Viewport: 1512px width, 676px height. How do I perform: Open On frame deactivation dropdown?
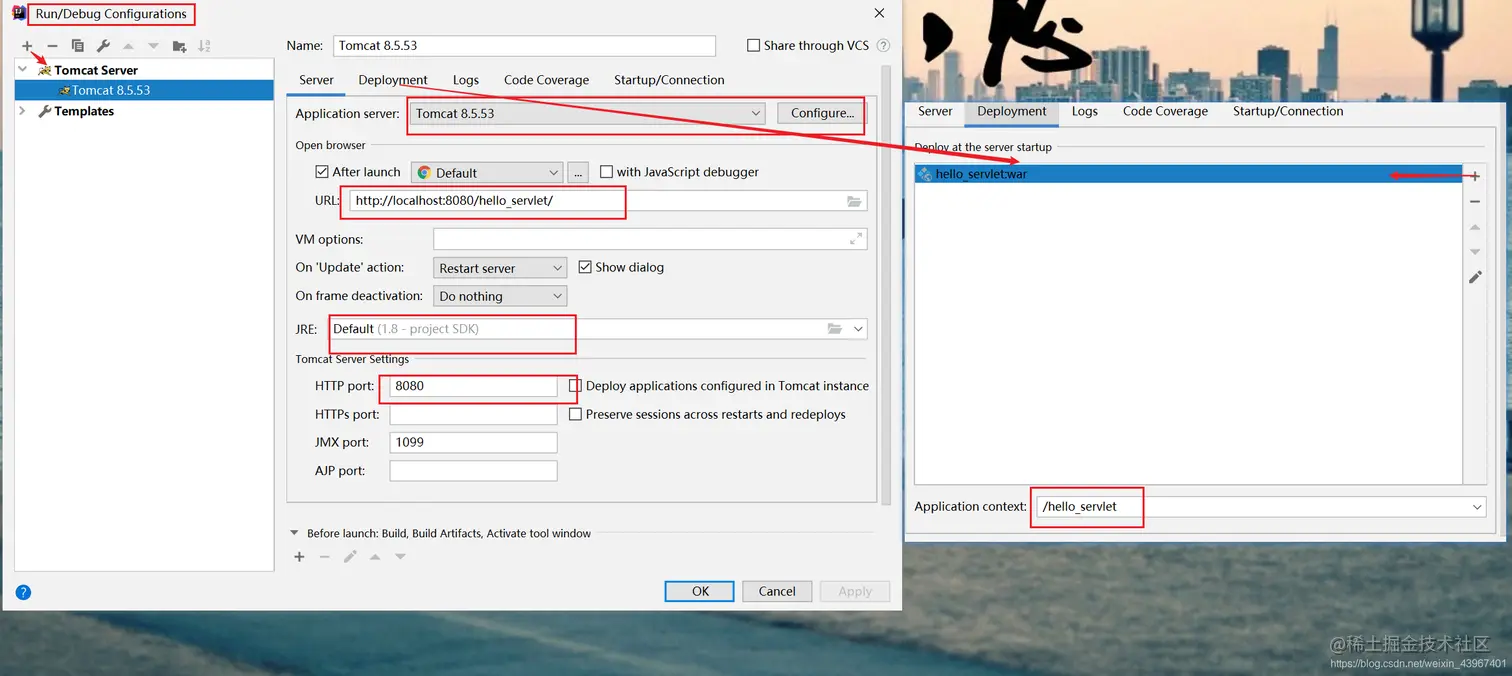coord(499,296)
